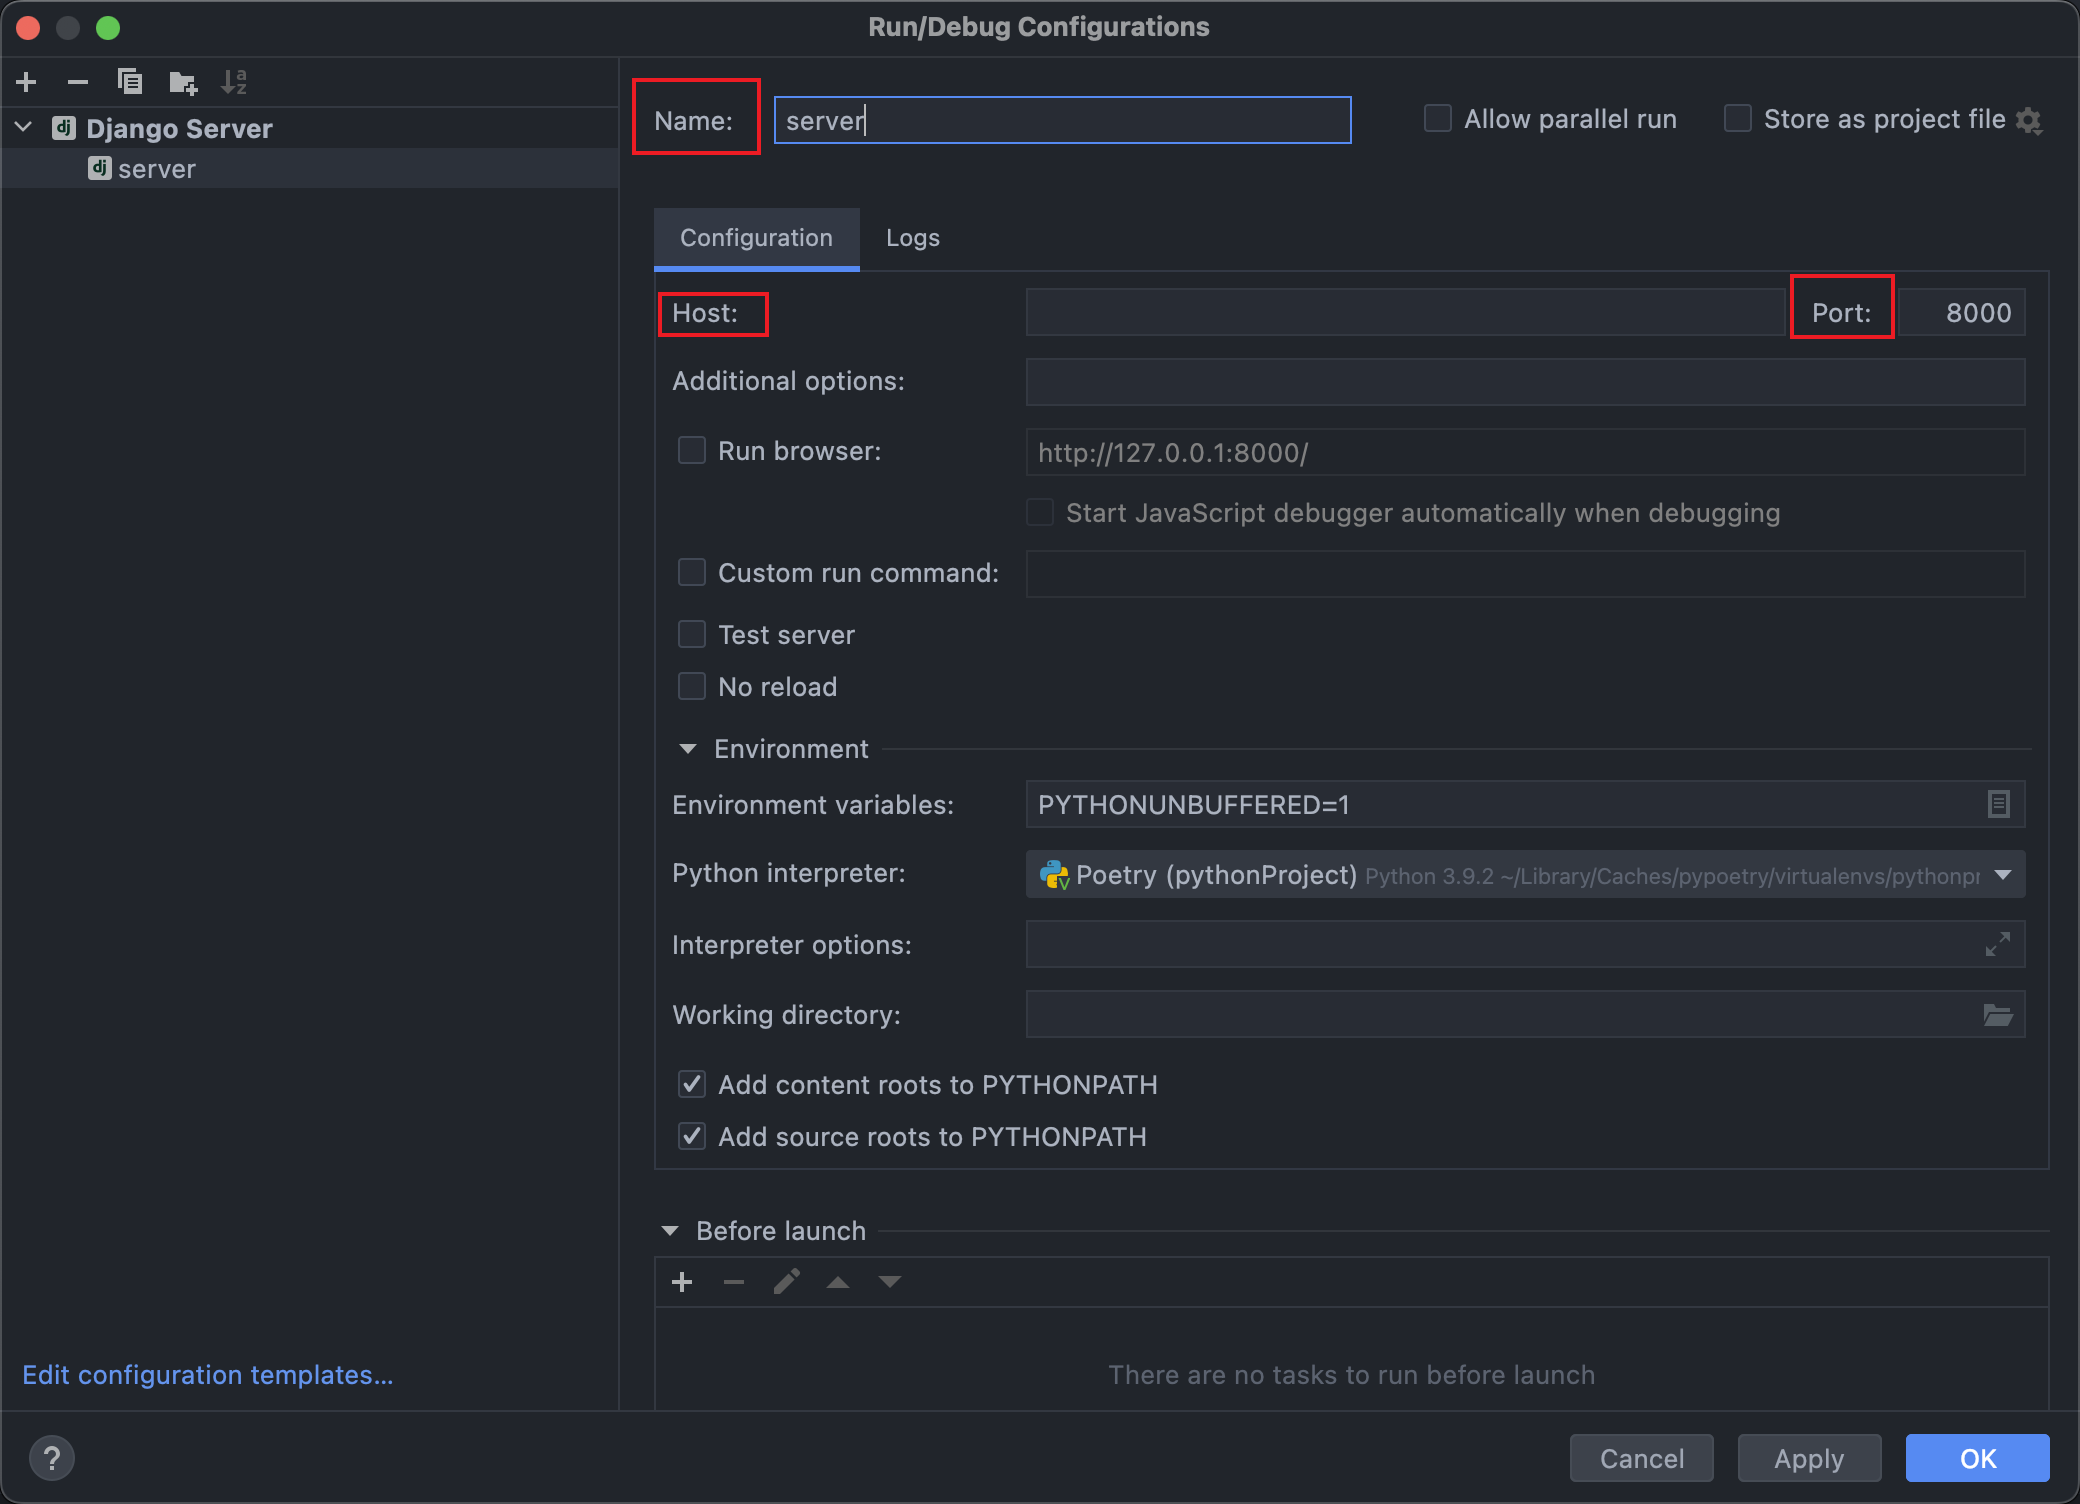Browse for working directory folder
Image resolution: width=2080 pixels, height=1504 pixels.
(1998, 1015)
